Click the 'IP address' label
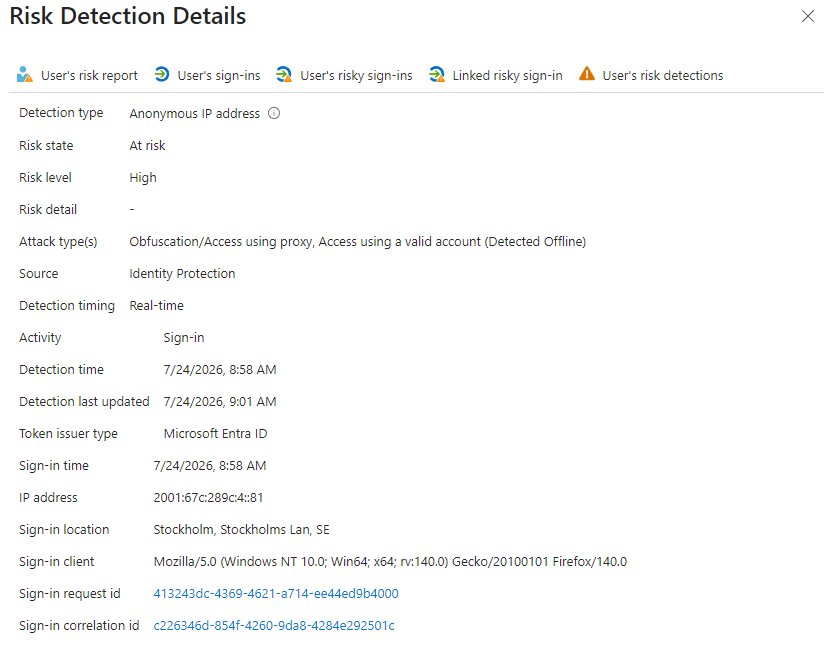 coord(48,498)
